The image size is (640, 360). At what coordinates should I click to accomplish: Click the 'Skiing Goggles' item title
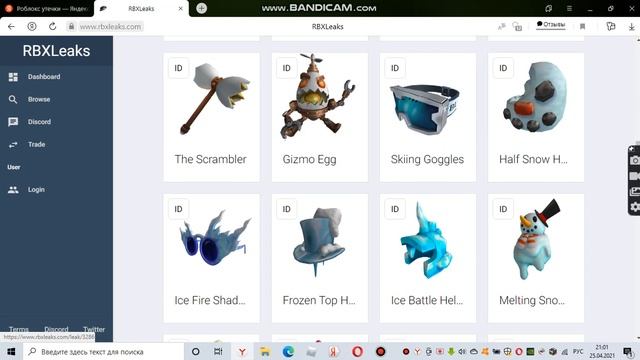point(427,159)
